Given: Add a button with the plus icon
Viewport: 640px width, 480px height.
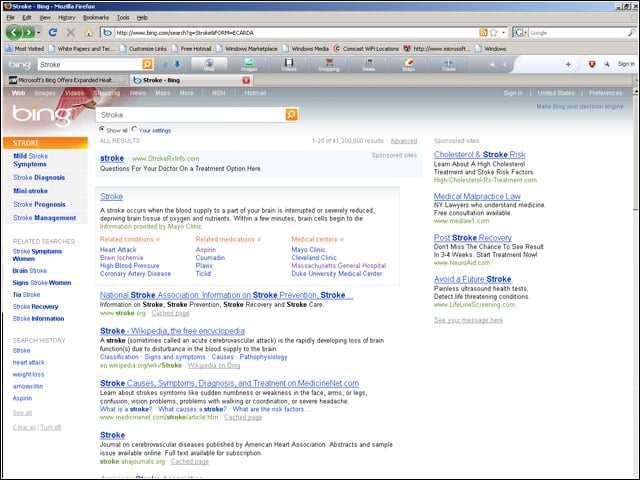Looking at the screenshot, I should click(568, 64).
